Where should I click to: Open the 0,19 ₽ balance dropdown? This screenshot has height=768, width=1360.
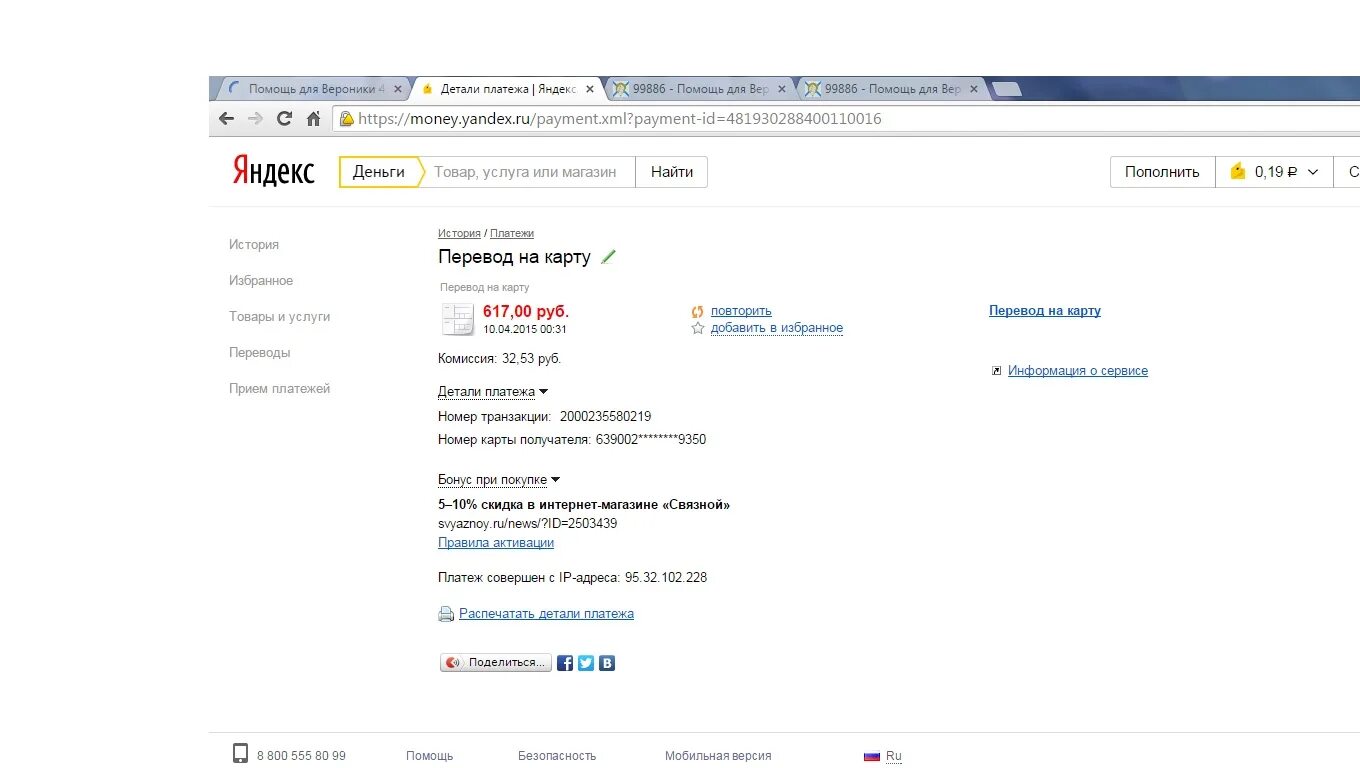click(x=1275, y=172)
